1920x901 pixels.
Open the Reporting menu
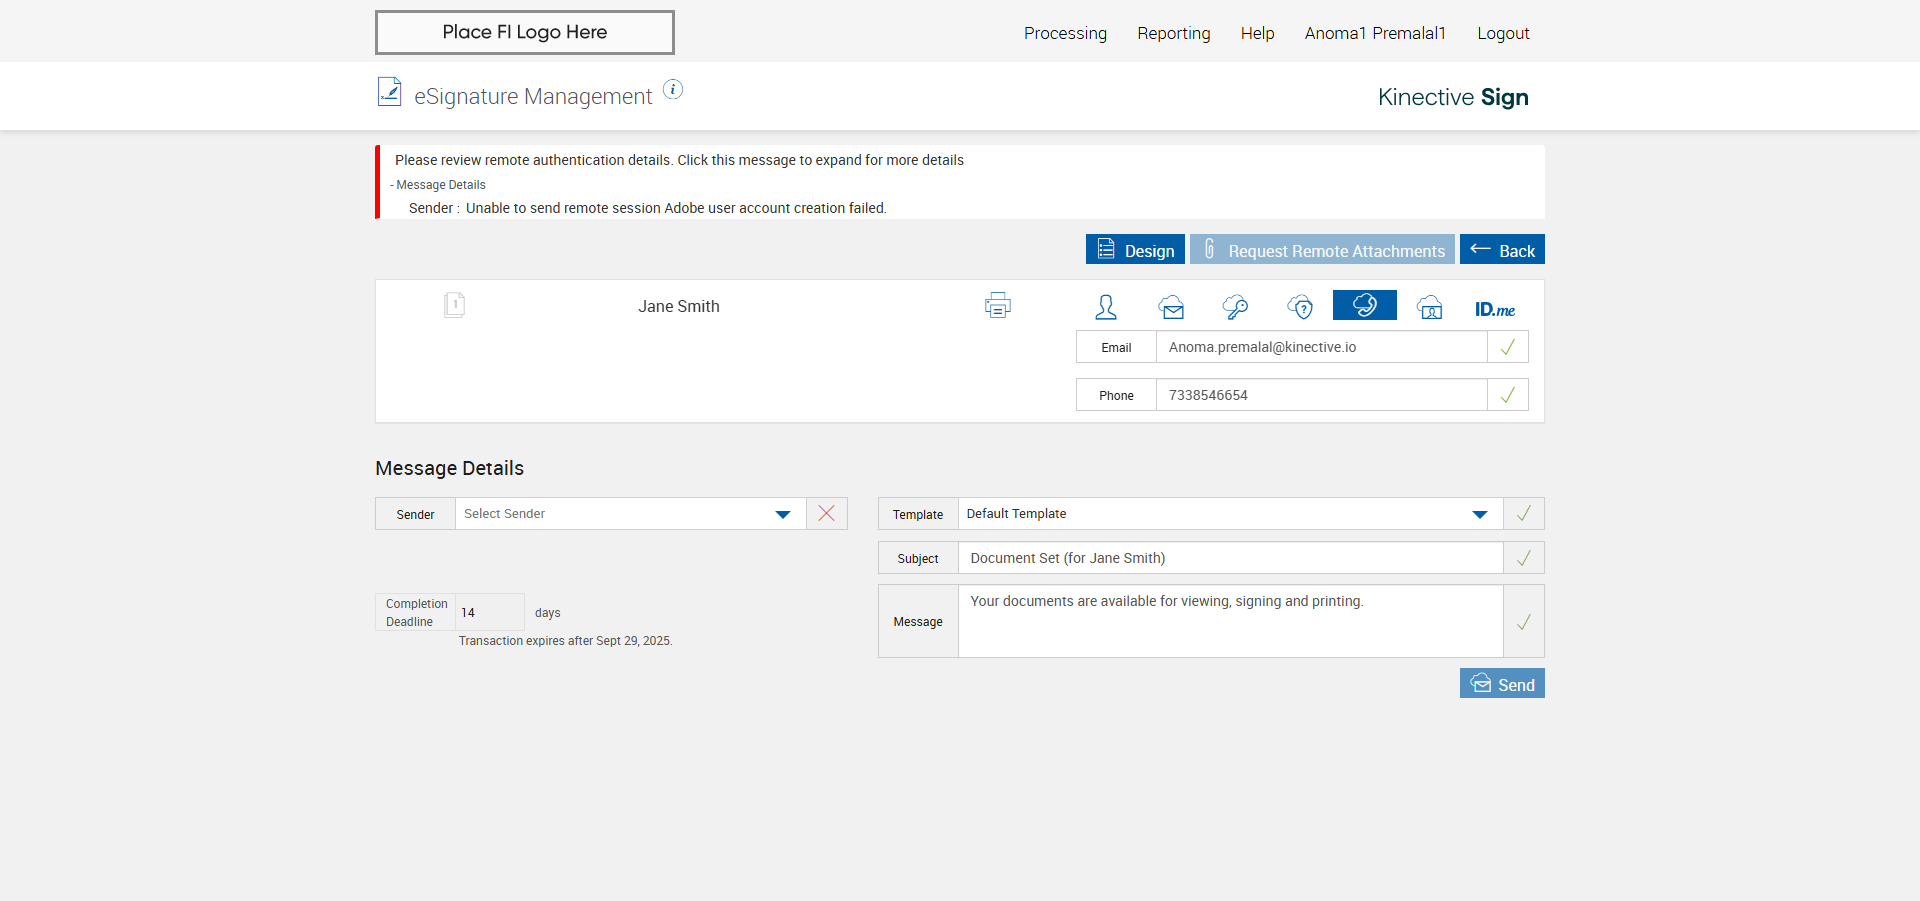1173,33
